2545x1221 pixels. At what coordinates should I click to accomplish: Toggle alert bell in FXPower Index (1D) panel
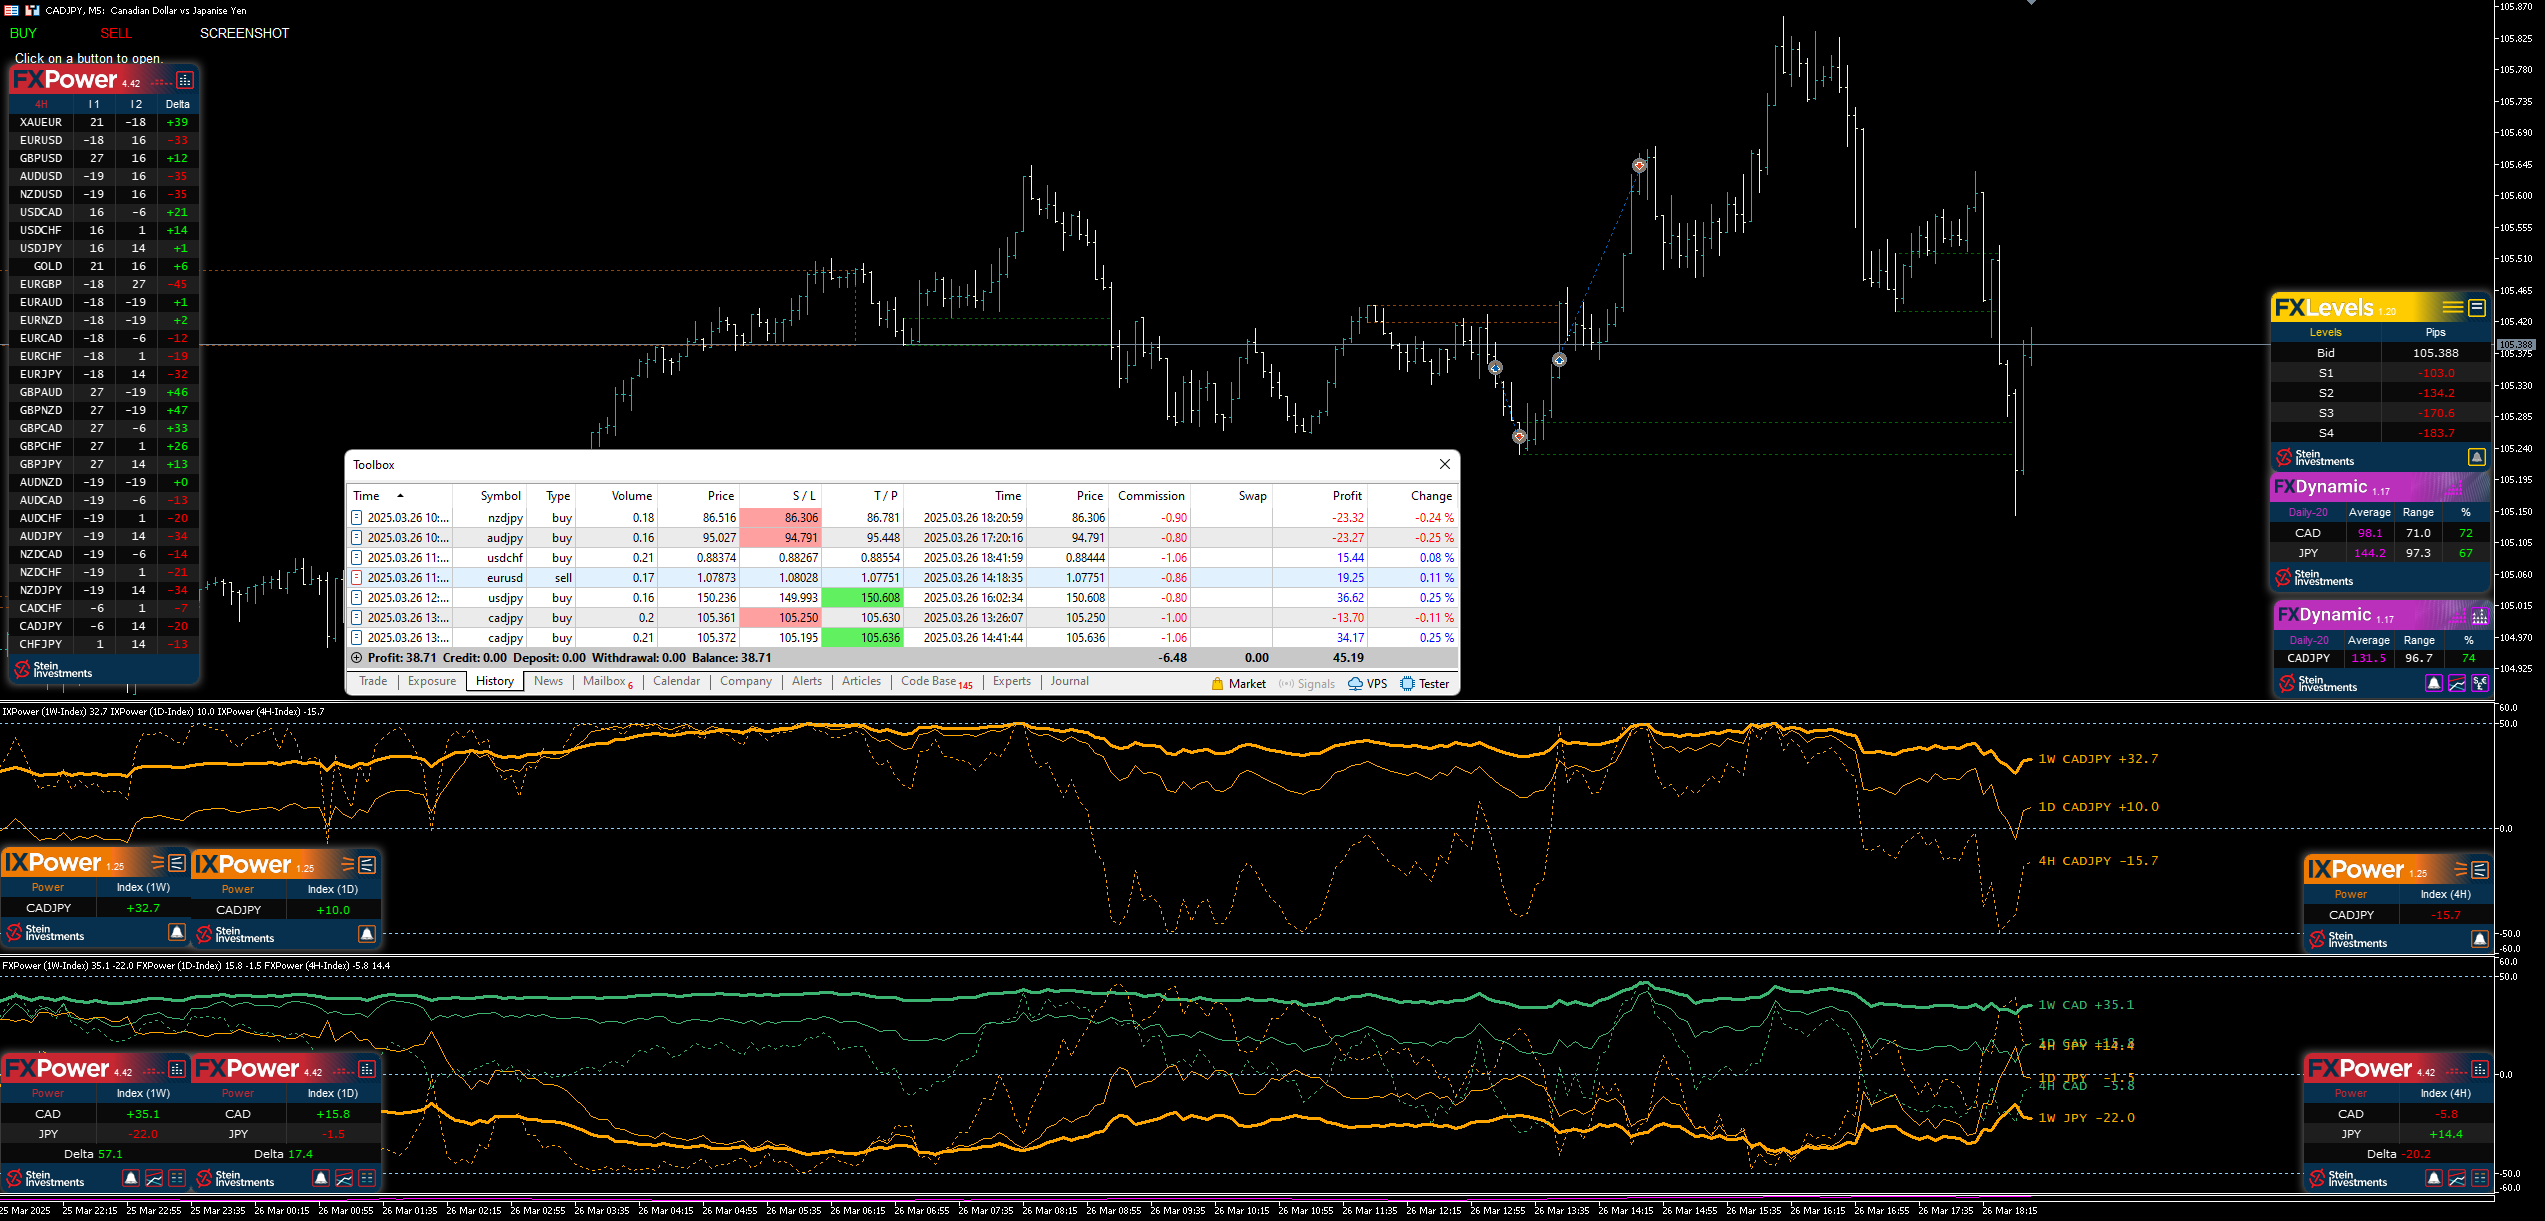click(321, 1178)
